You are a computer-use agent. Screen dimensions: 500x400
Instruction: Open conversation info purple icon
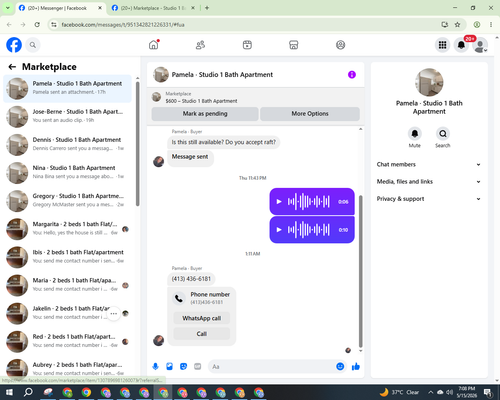(x=352, y=75)
